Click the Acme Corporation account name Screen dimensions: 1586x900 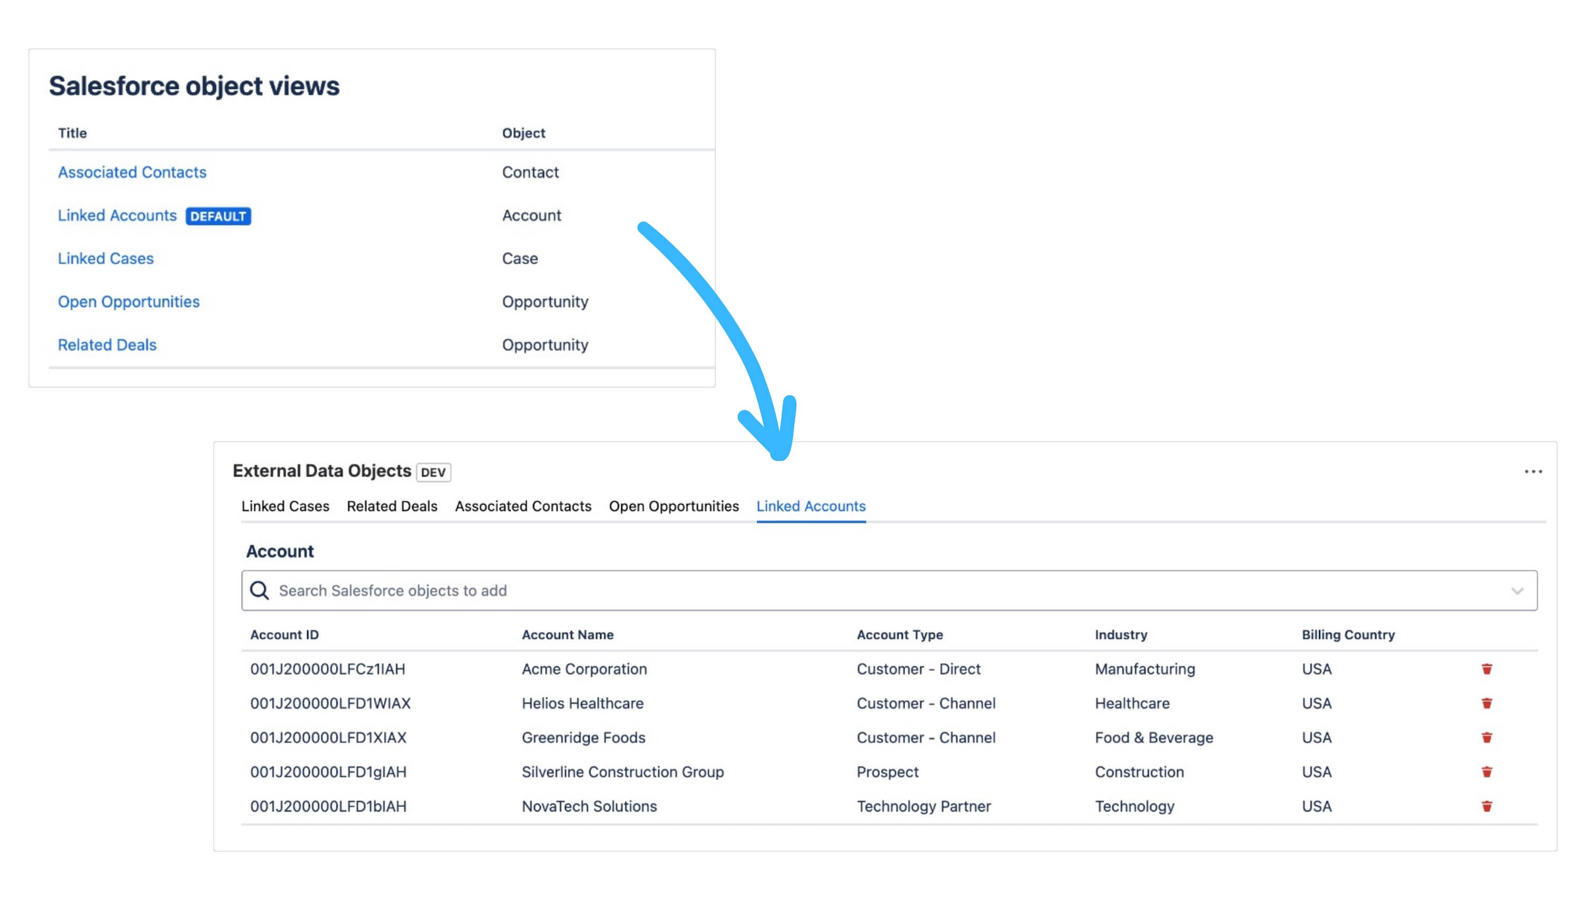point(584,669)
